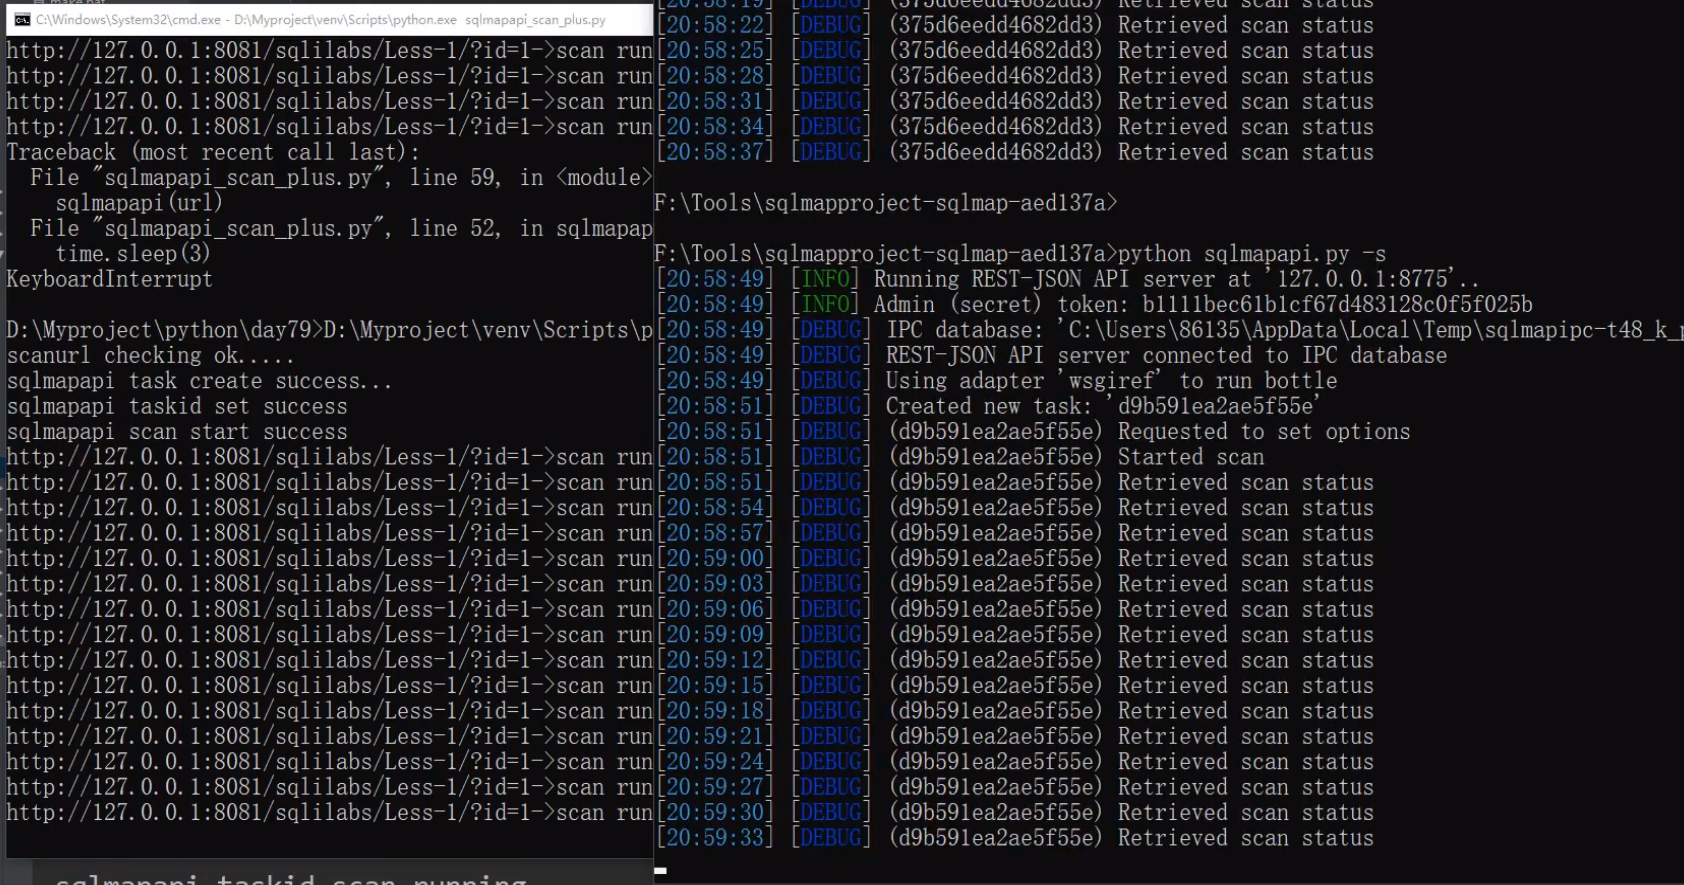Click the admin token 'b1111bec61b1cf67d483128c0f5f025b'
The height and width of the screenshot is (885, 1684).
click(1337, 304)
